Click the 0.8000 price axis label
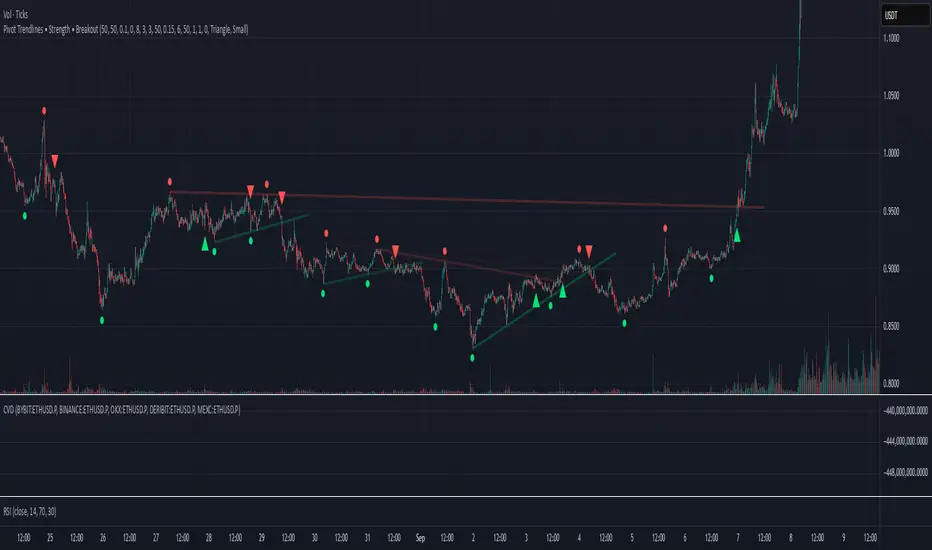Viewport: 932px width, 550px height. [x=891, y=384]
